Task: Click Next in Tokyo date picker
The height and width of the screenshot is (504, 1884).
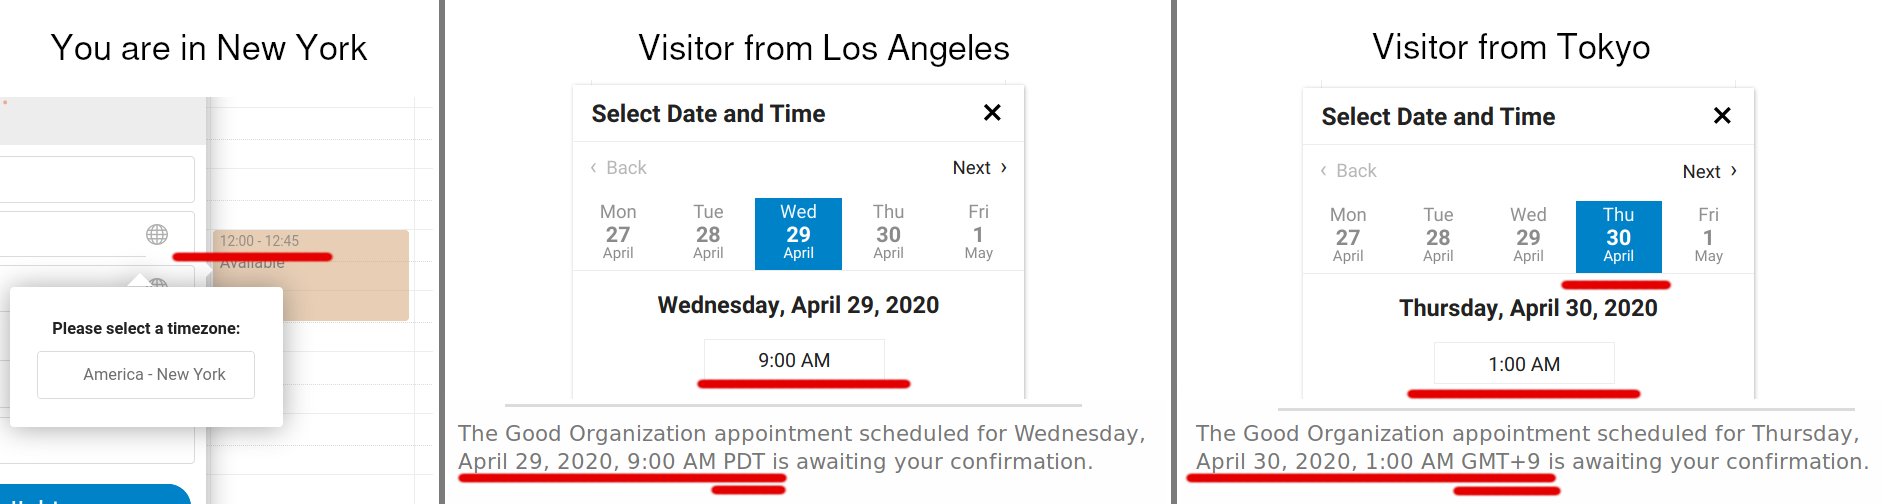Action: tap(1709, 171)
